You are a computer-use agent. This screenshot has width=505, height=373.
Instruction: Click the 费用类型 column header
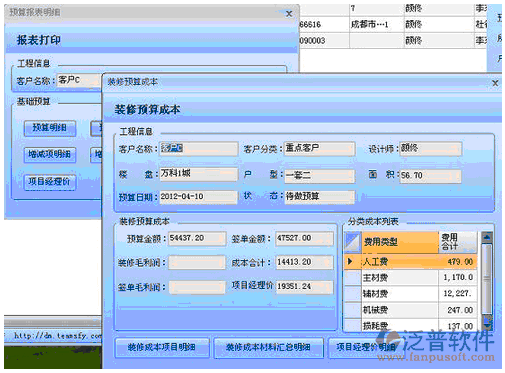coord(400,242)
